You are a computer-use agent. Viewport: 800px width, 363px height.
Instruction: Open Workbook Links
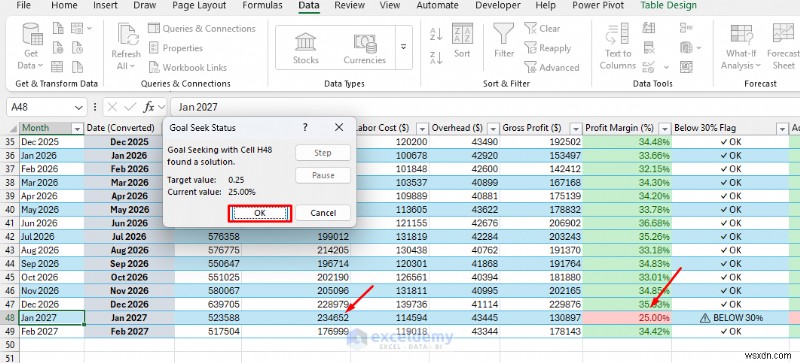point(187,67)
